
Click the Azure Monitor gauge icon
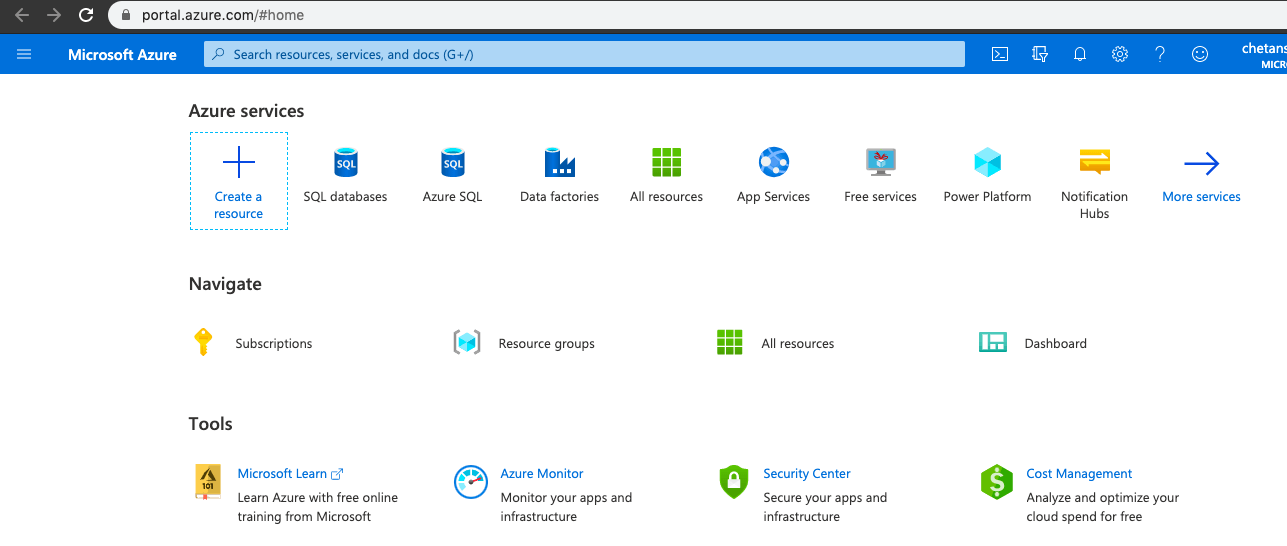click(470, 482)
